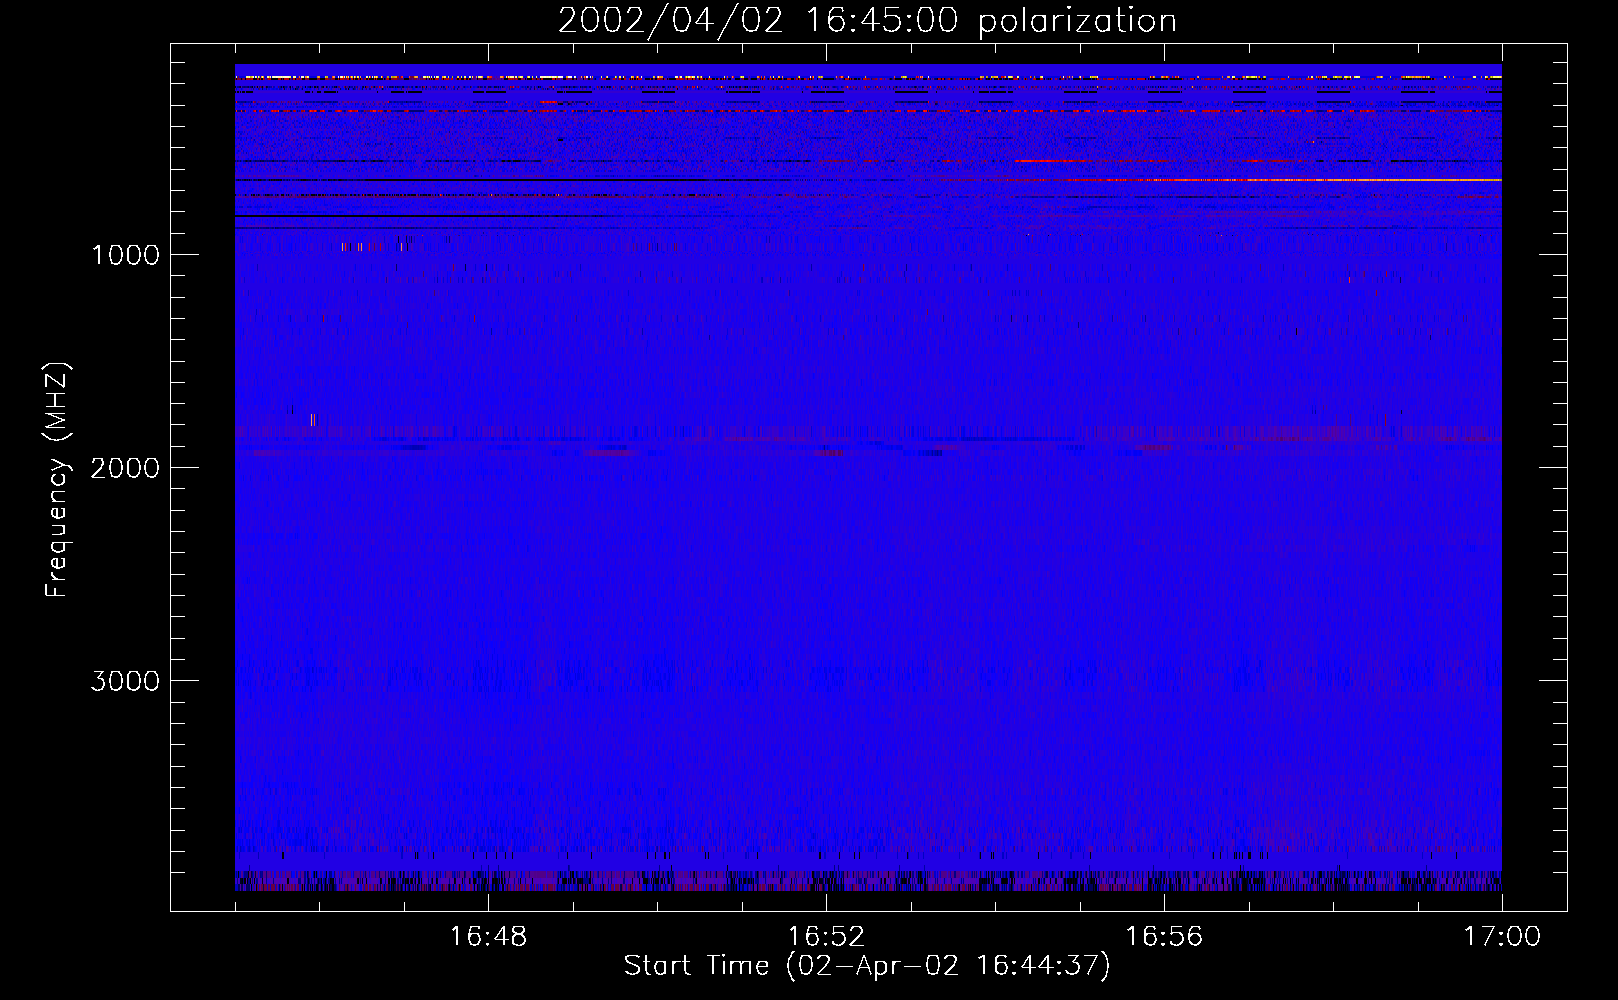Click the "17:00" time tick label
Screen dimensions: 1618x1000
1502,937
